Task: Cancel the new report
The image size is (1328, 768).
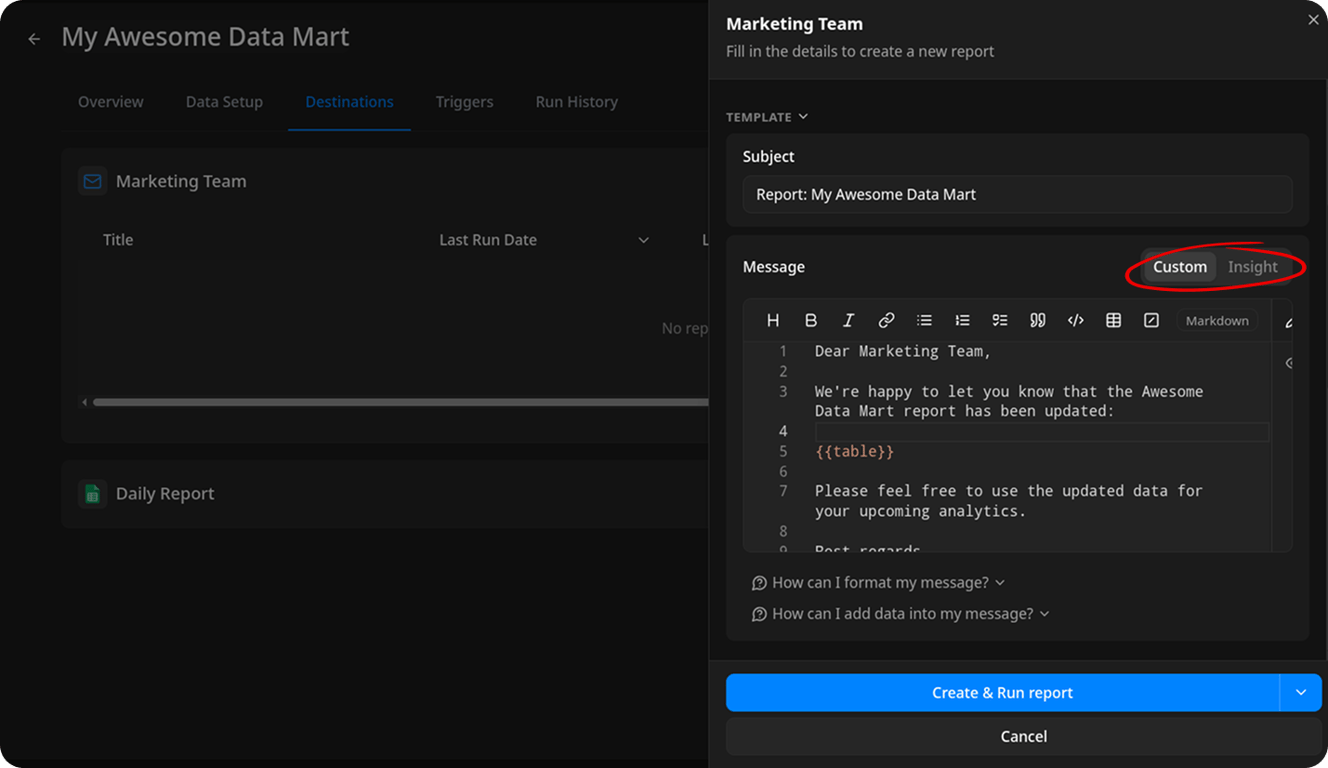Action: (x=1024, y=736)
